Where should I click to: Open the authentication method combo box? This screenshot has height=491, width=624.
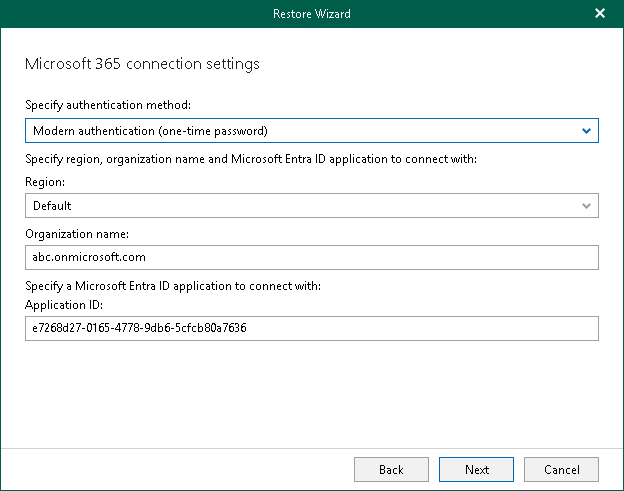click(300, 131)
